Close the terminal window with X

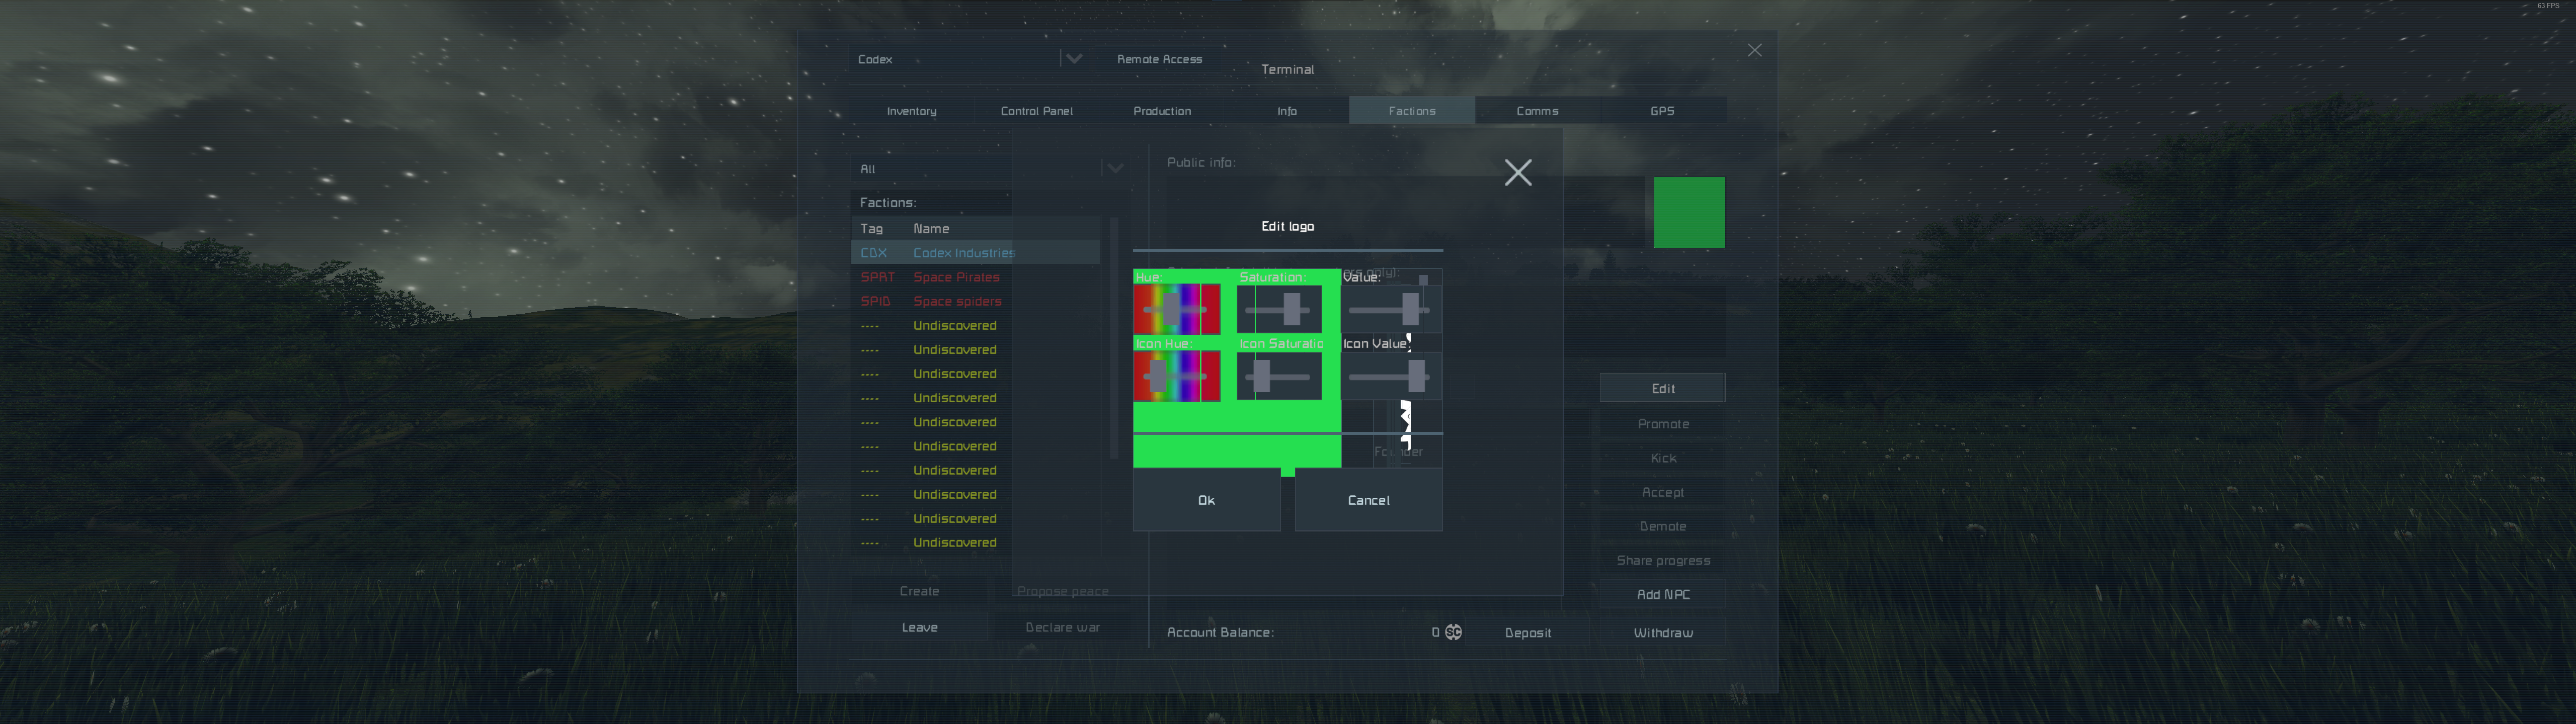pyautogui.click(x=1754, y=50)
